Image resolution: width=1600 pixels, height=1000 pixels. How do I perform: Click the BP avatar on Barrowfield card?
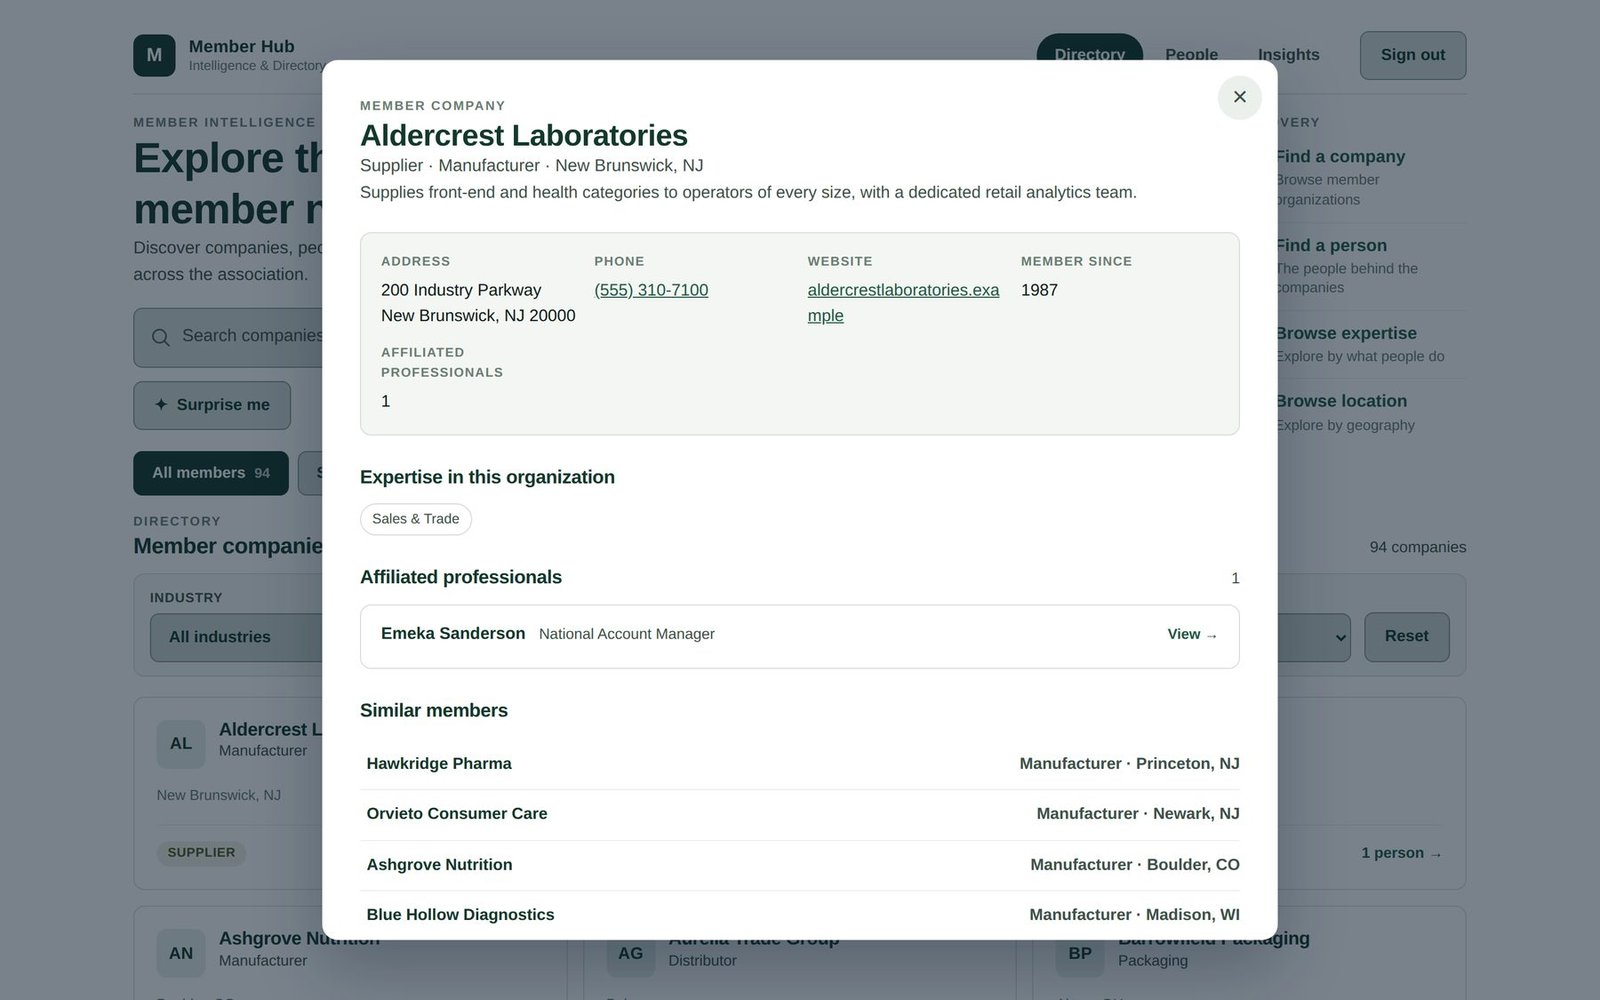(x=1080, y=953)
